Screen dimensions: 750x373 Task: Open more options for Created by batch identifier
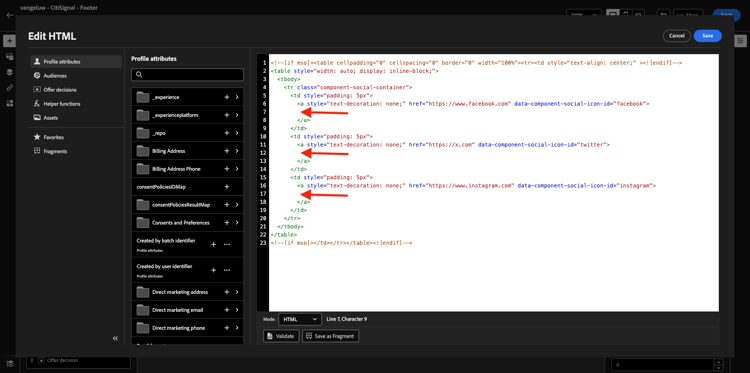[x=227, y=244]
